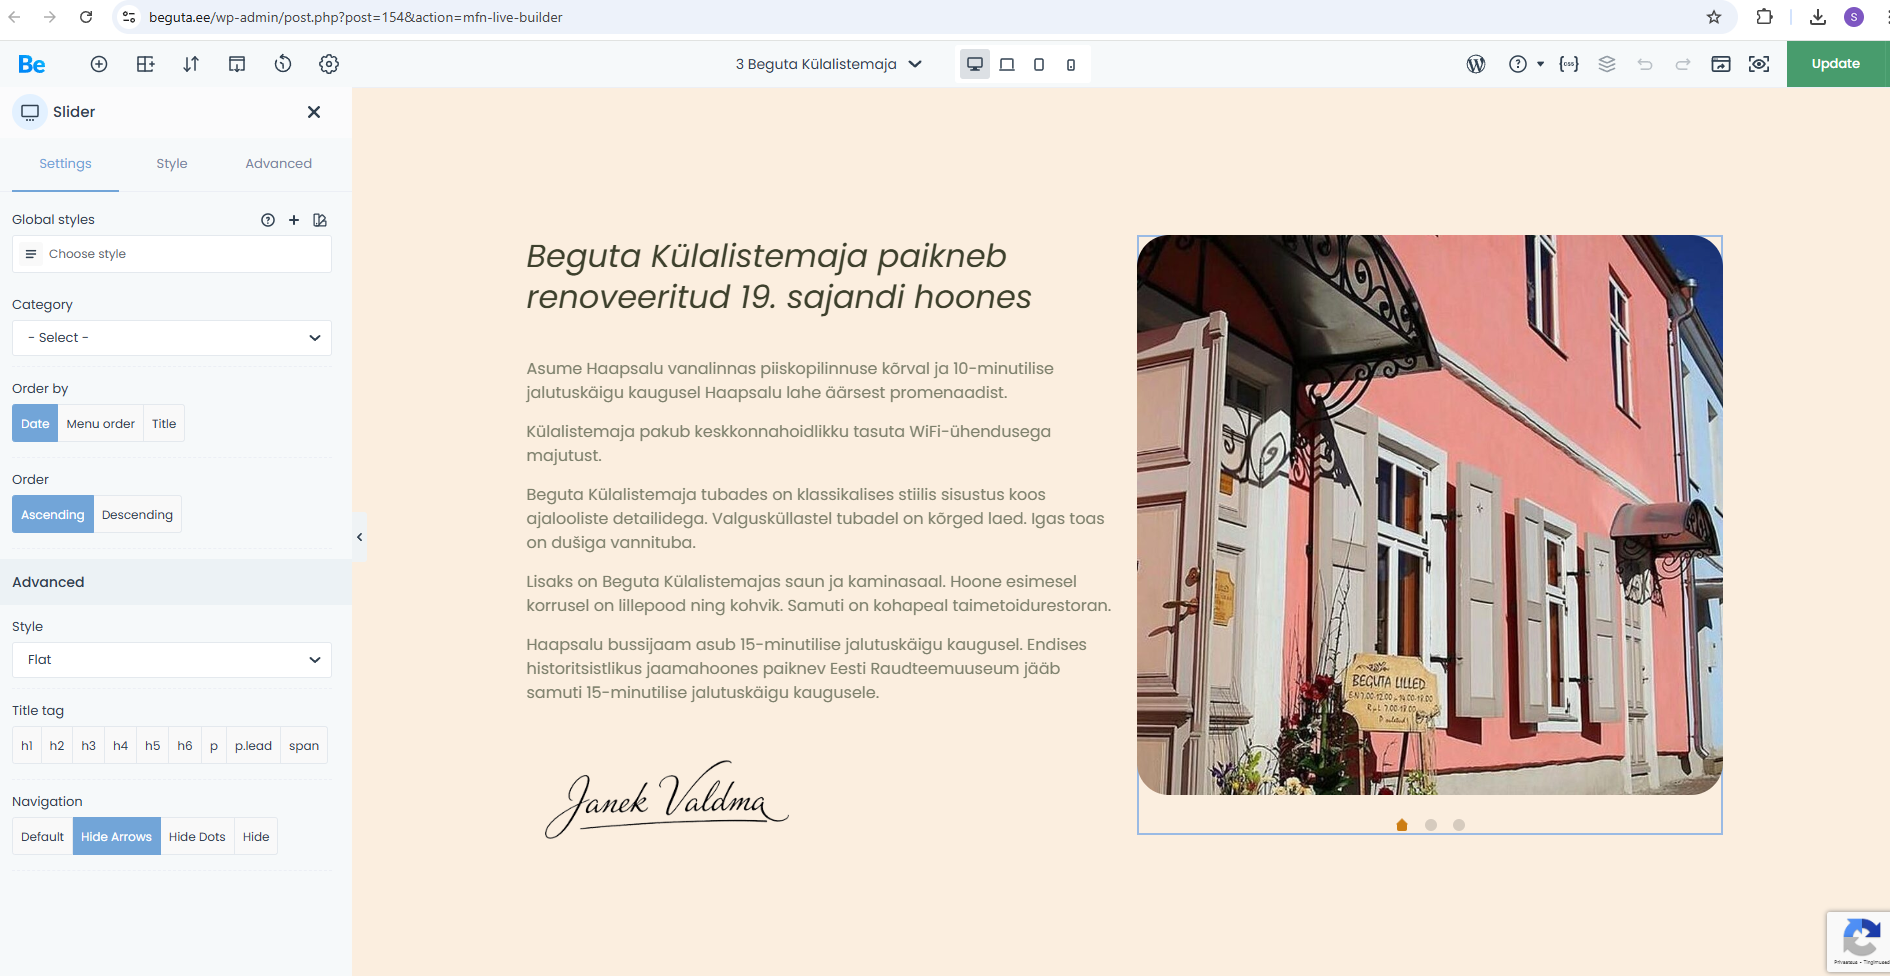Click the green Update button
The height and width of the screenshot is (976, 1890).
[1836, 64]
